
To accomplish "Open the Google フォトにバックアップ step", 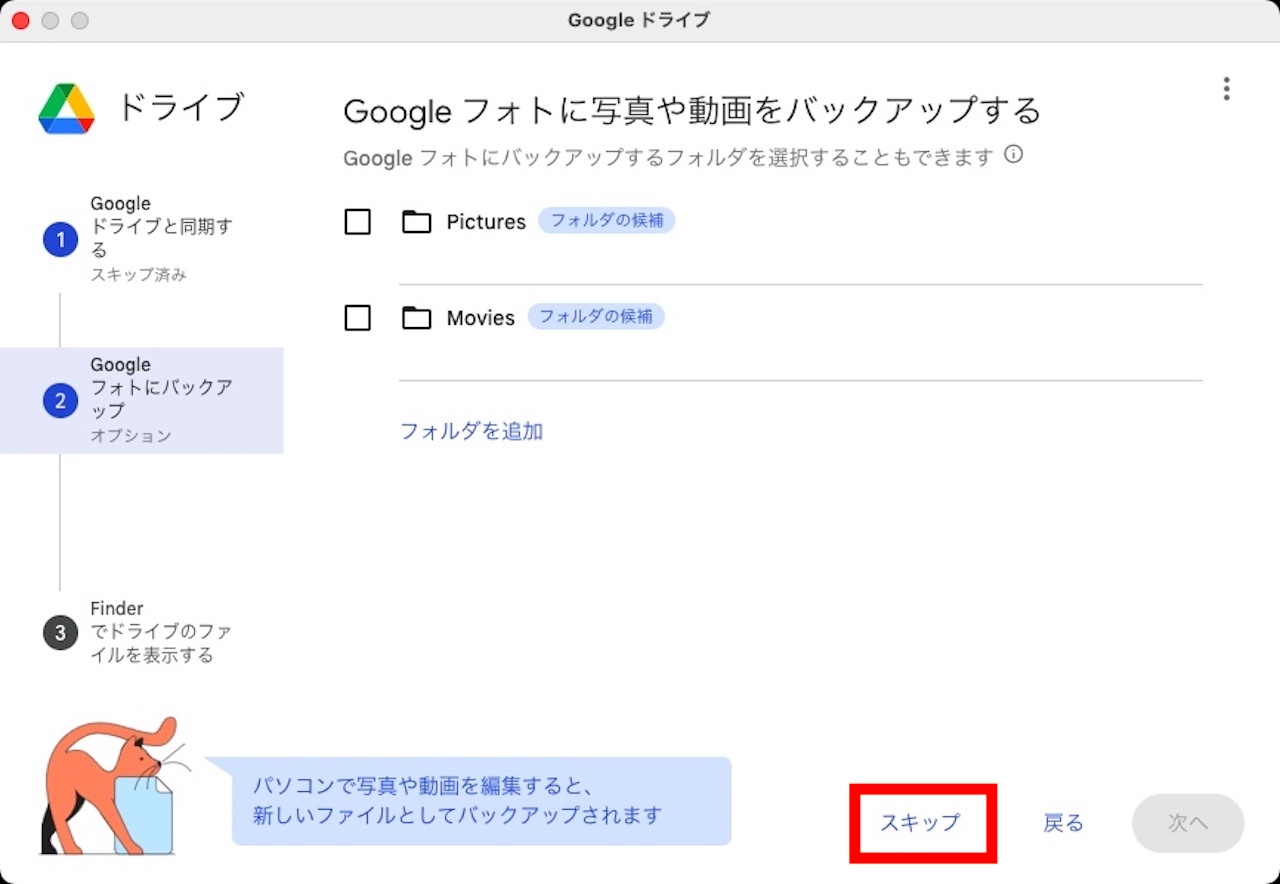I will coord(141,400).
